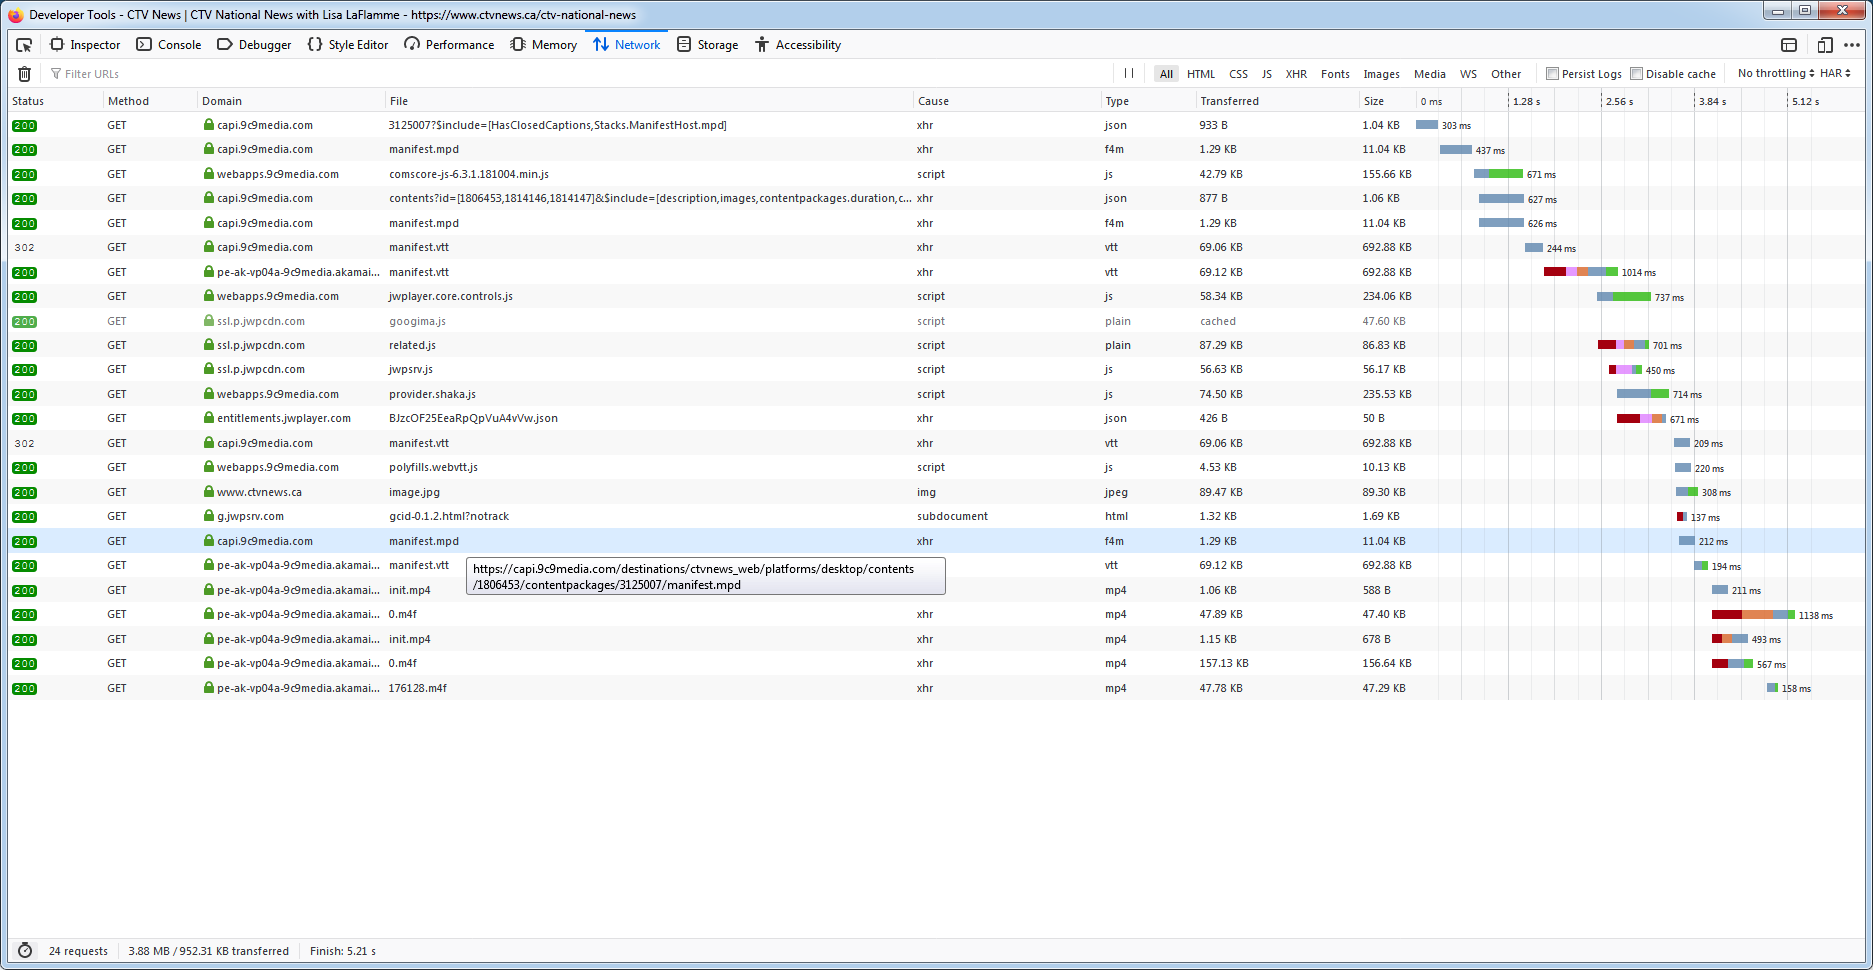Click the subdocument cause cell
Screen dimensions: 1873x970
[x=952, y=516]
